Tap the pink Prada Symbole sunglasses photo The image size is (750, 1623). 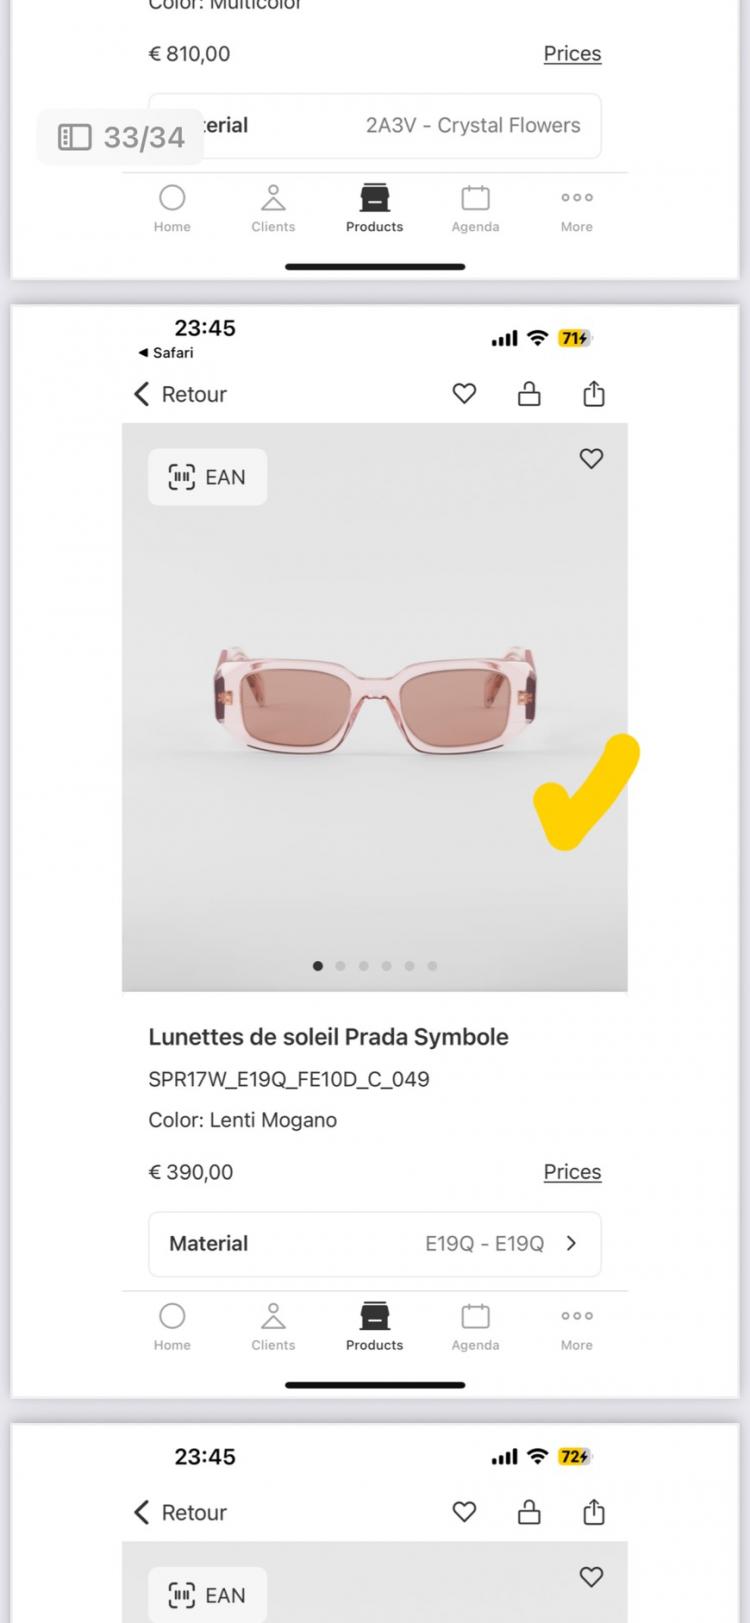(375, 700)
